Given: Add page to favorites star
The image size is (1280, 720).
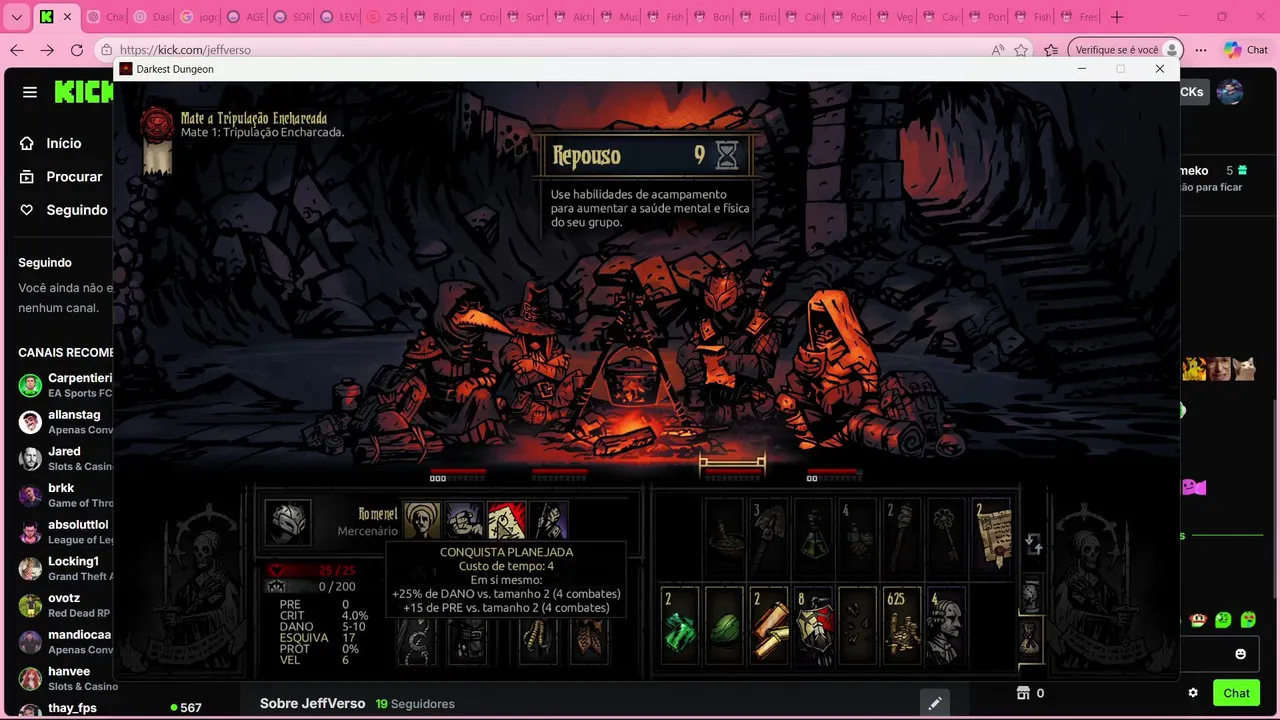Looking at the screenshot, I should click(x=1021, y=50).
